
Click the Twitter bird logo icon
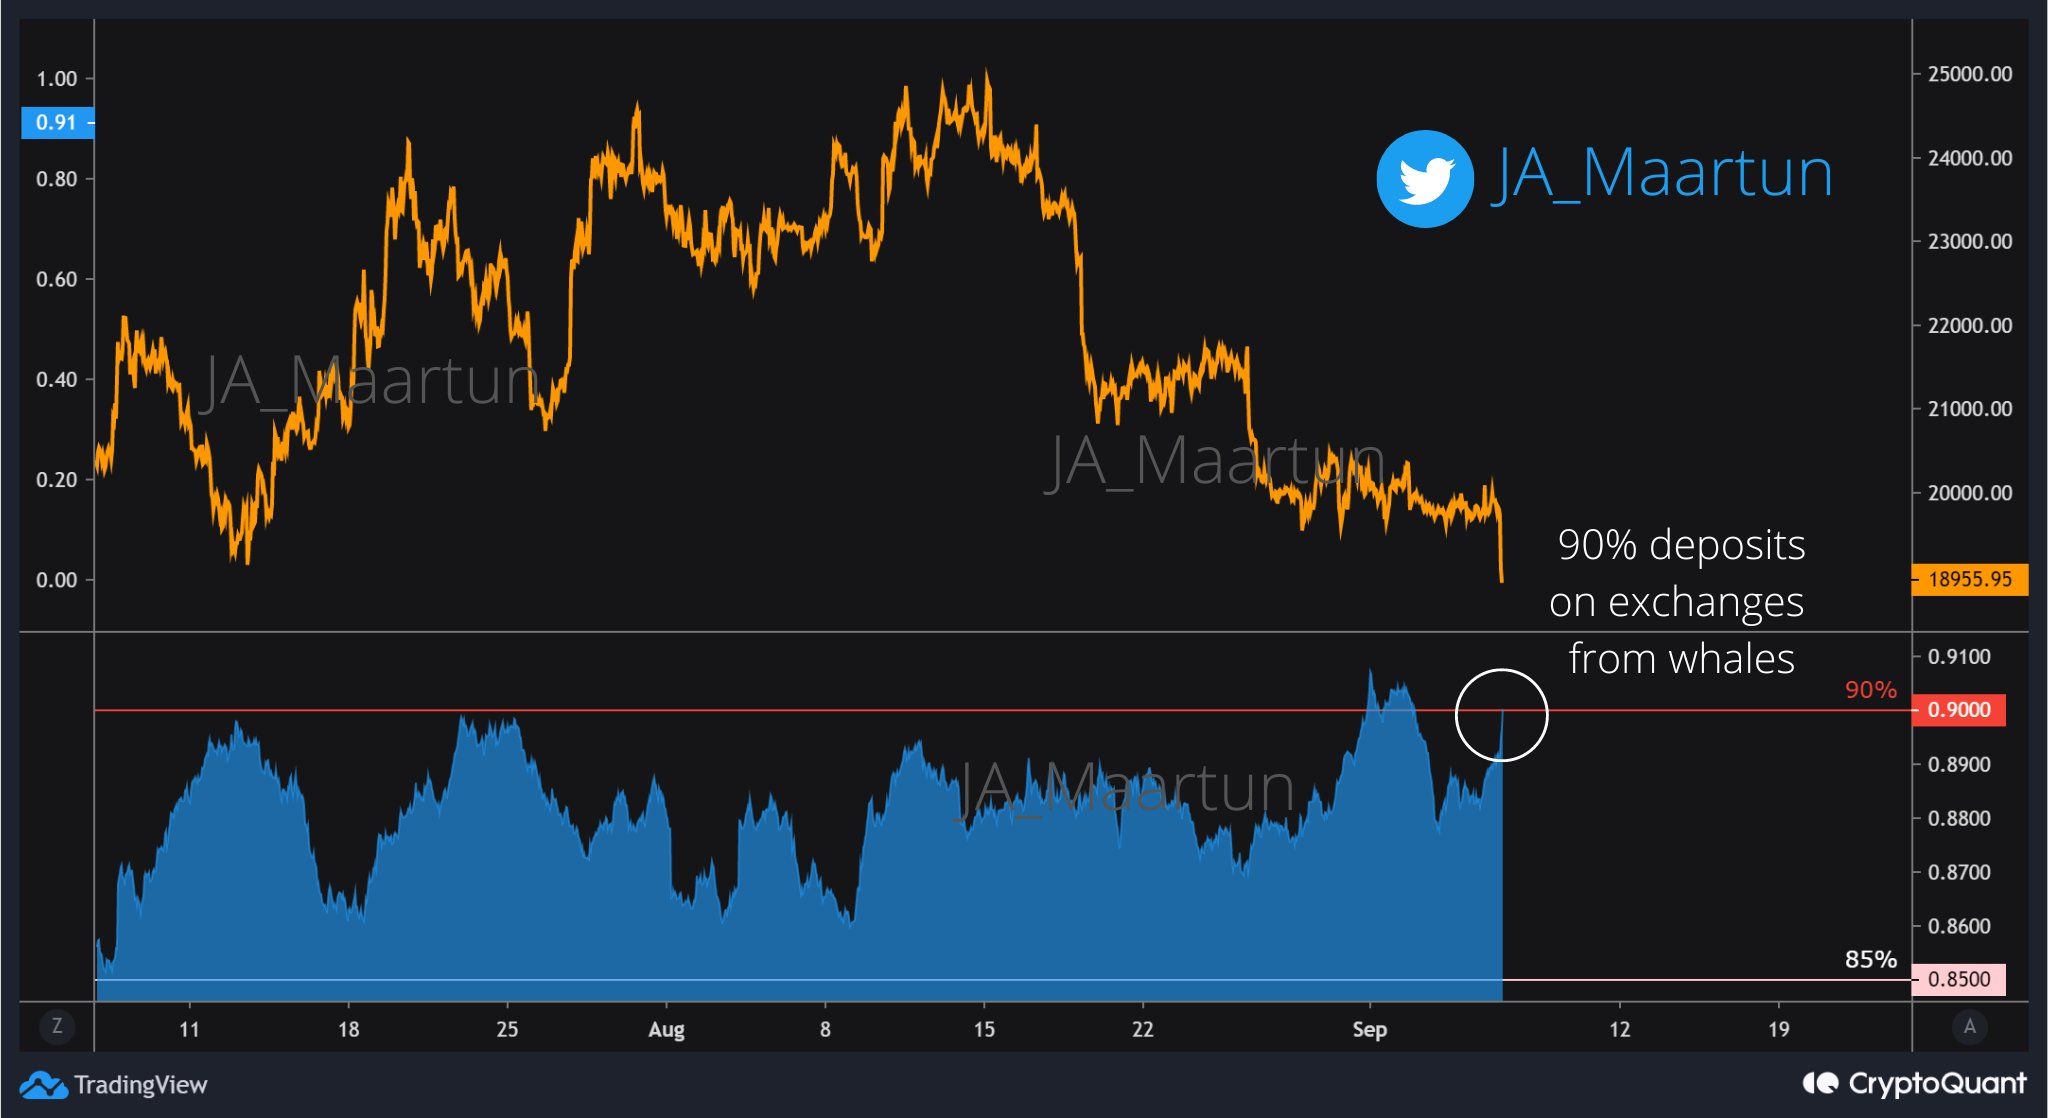click(1424, 179)
